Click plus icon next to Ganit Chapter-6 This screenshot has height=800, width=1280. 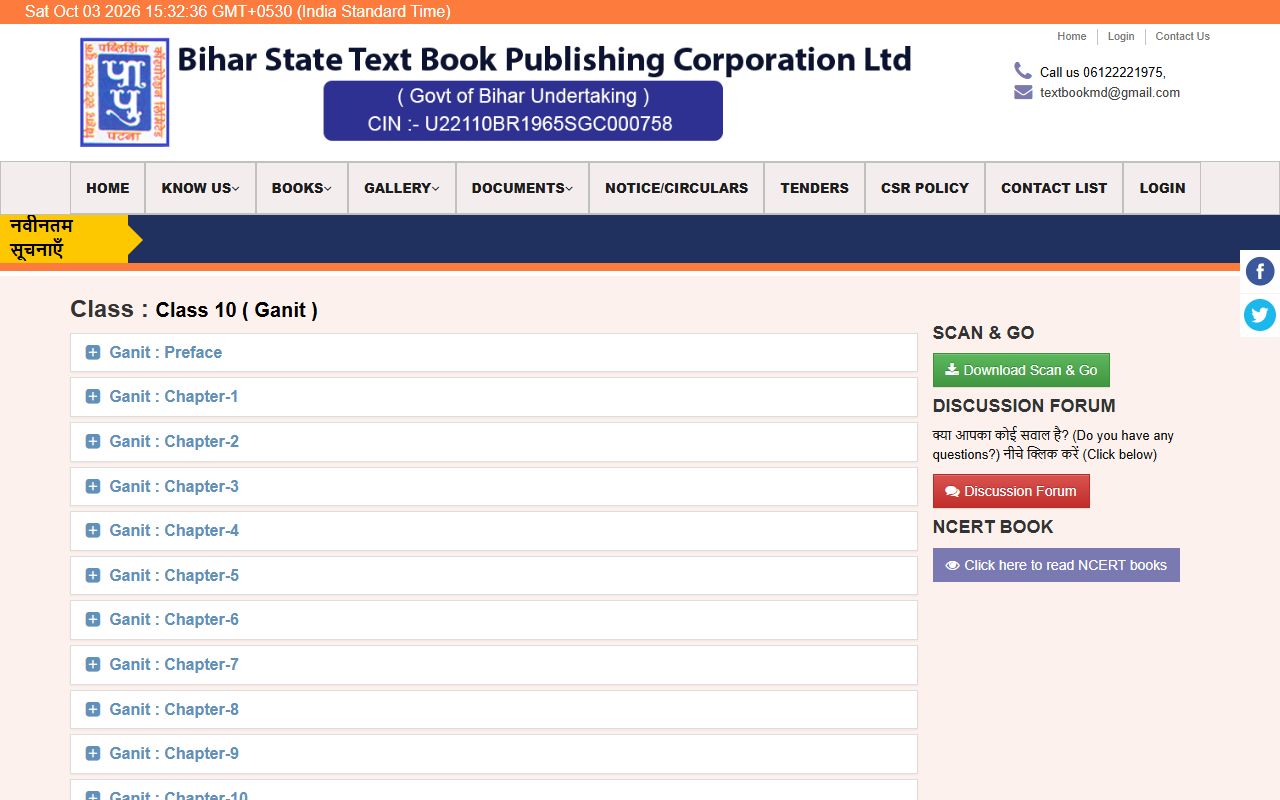click(x=93, y=619)
